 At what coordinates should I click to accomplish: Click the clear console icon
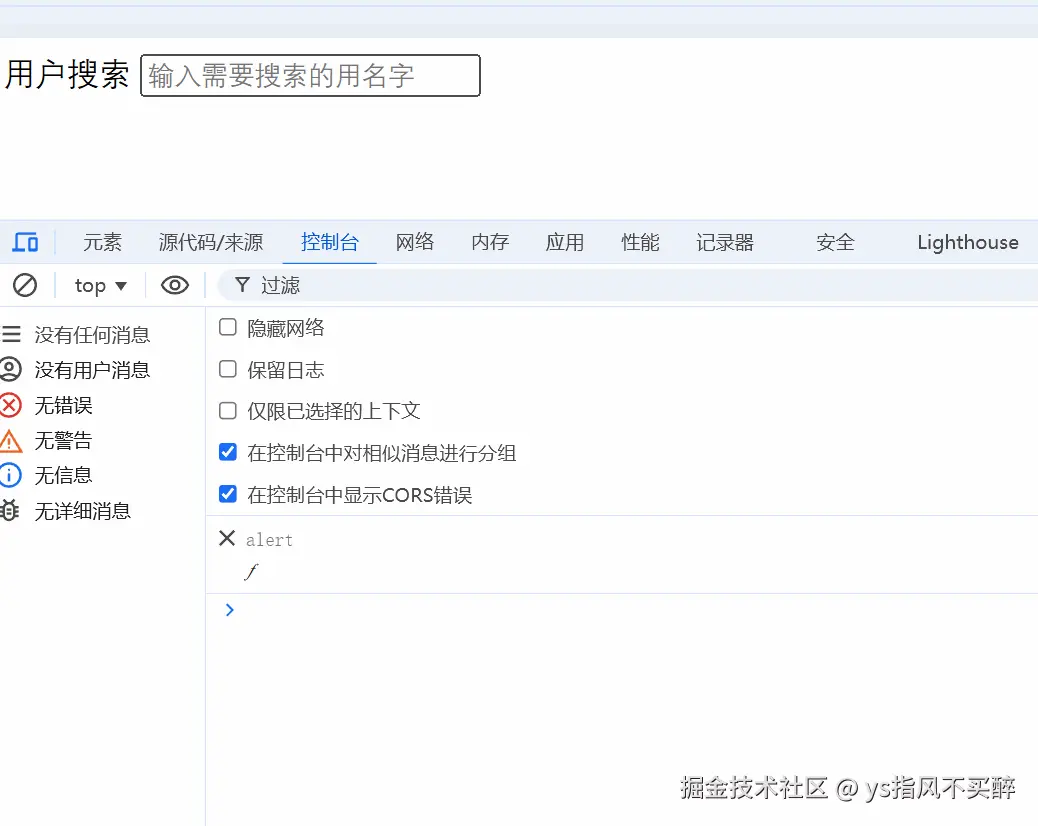point(26,285)
